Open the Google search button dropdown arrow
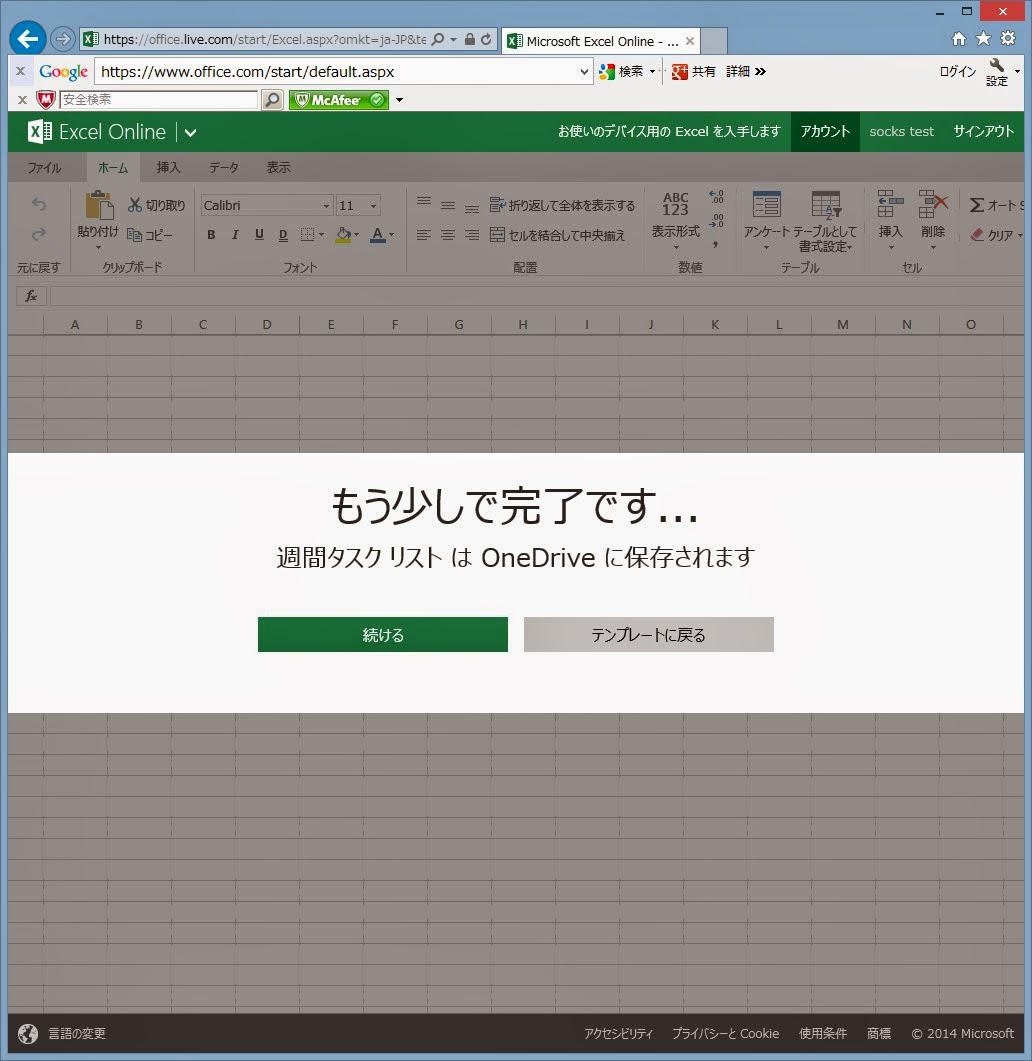 click(652, 71)
